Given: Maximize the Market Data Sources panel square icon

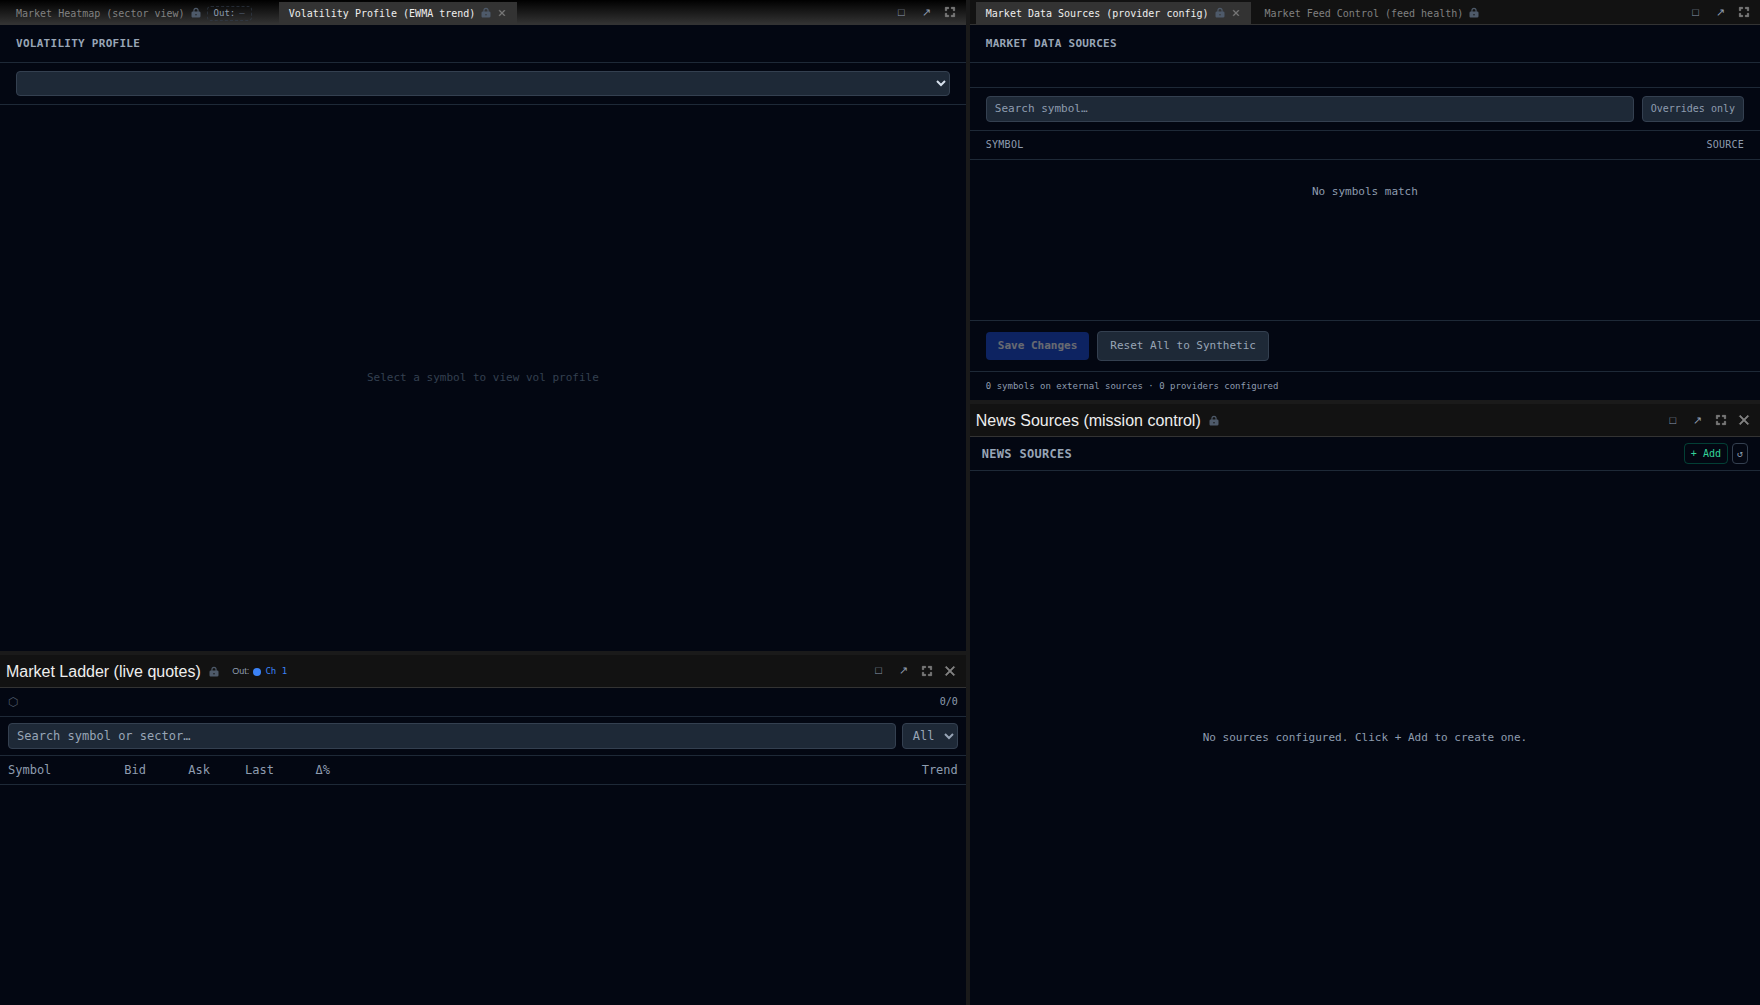Looking at the screenshot, I should tap(1695, 13).
